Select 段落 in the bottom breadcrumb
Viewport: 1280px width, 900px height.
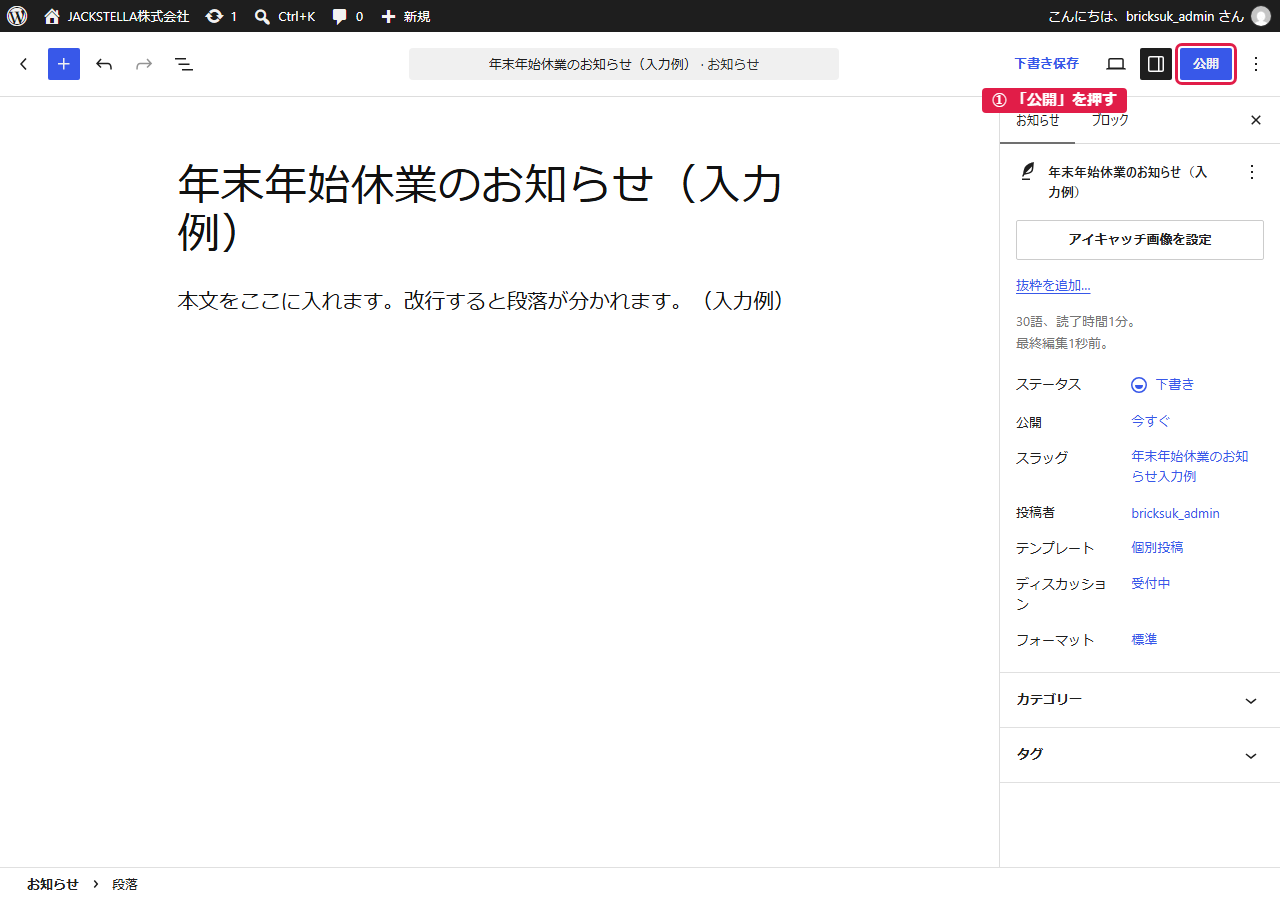(125, 884)
